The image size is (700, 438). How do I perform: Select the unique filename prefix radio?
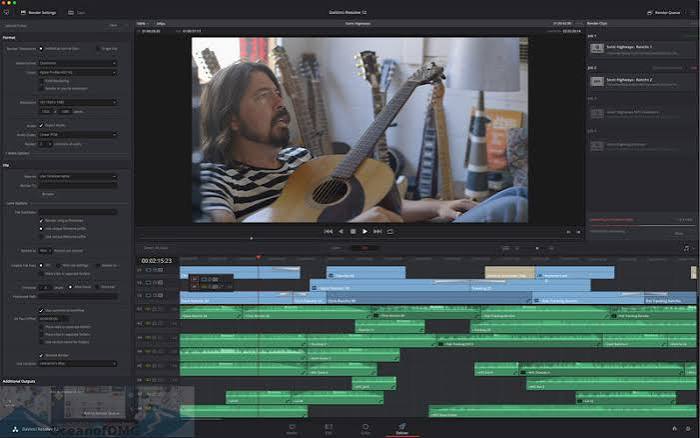point(42,229)
